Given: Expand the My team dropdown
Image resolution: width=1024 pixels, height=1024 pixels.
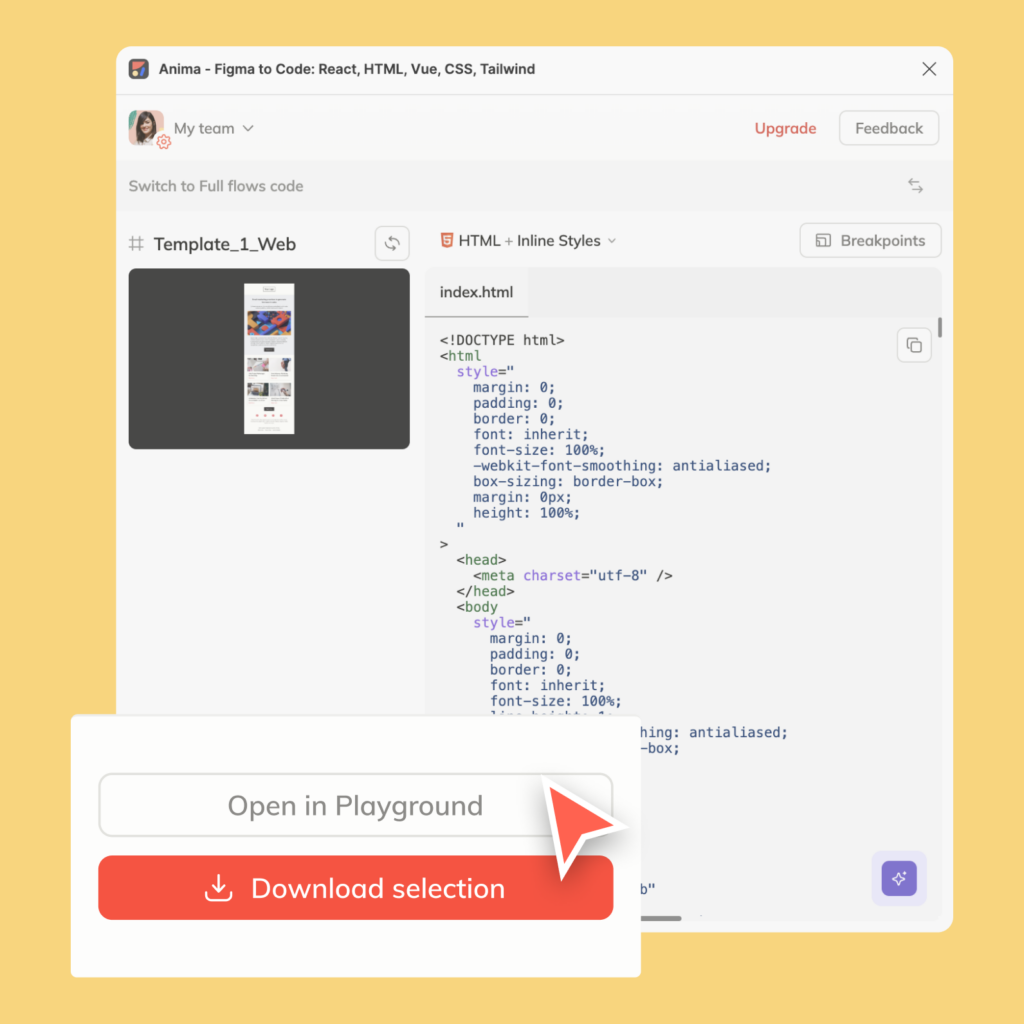Looking at the screenshot, I should pyautogui.click(x=248, y=128).
